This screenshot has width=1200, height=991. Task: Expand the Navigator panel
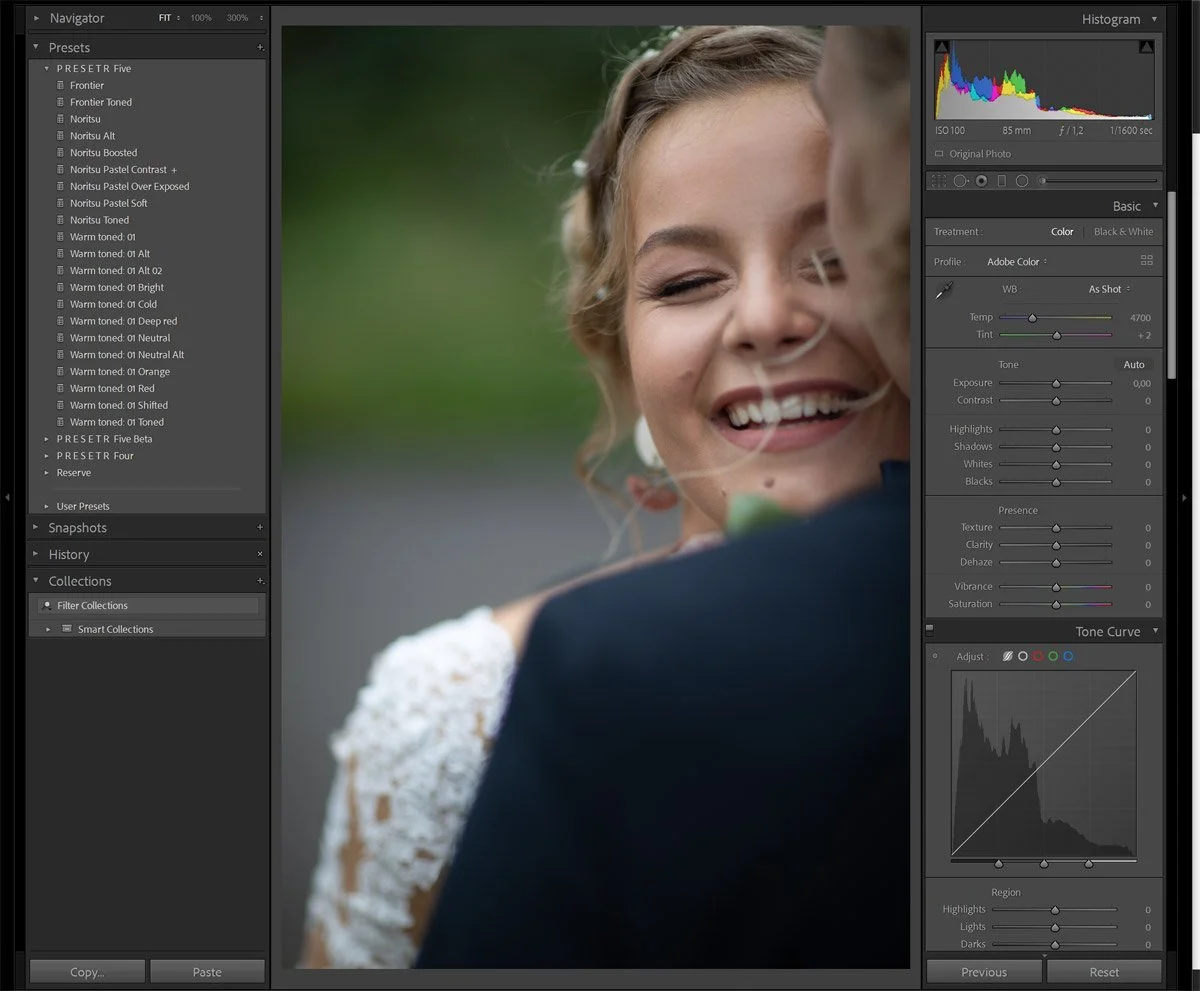[x=37, y=18]
